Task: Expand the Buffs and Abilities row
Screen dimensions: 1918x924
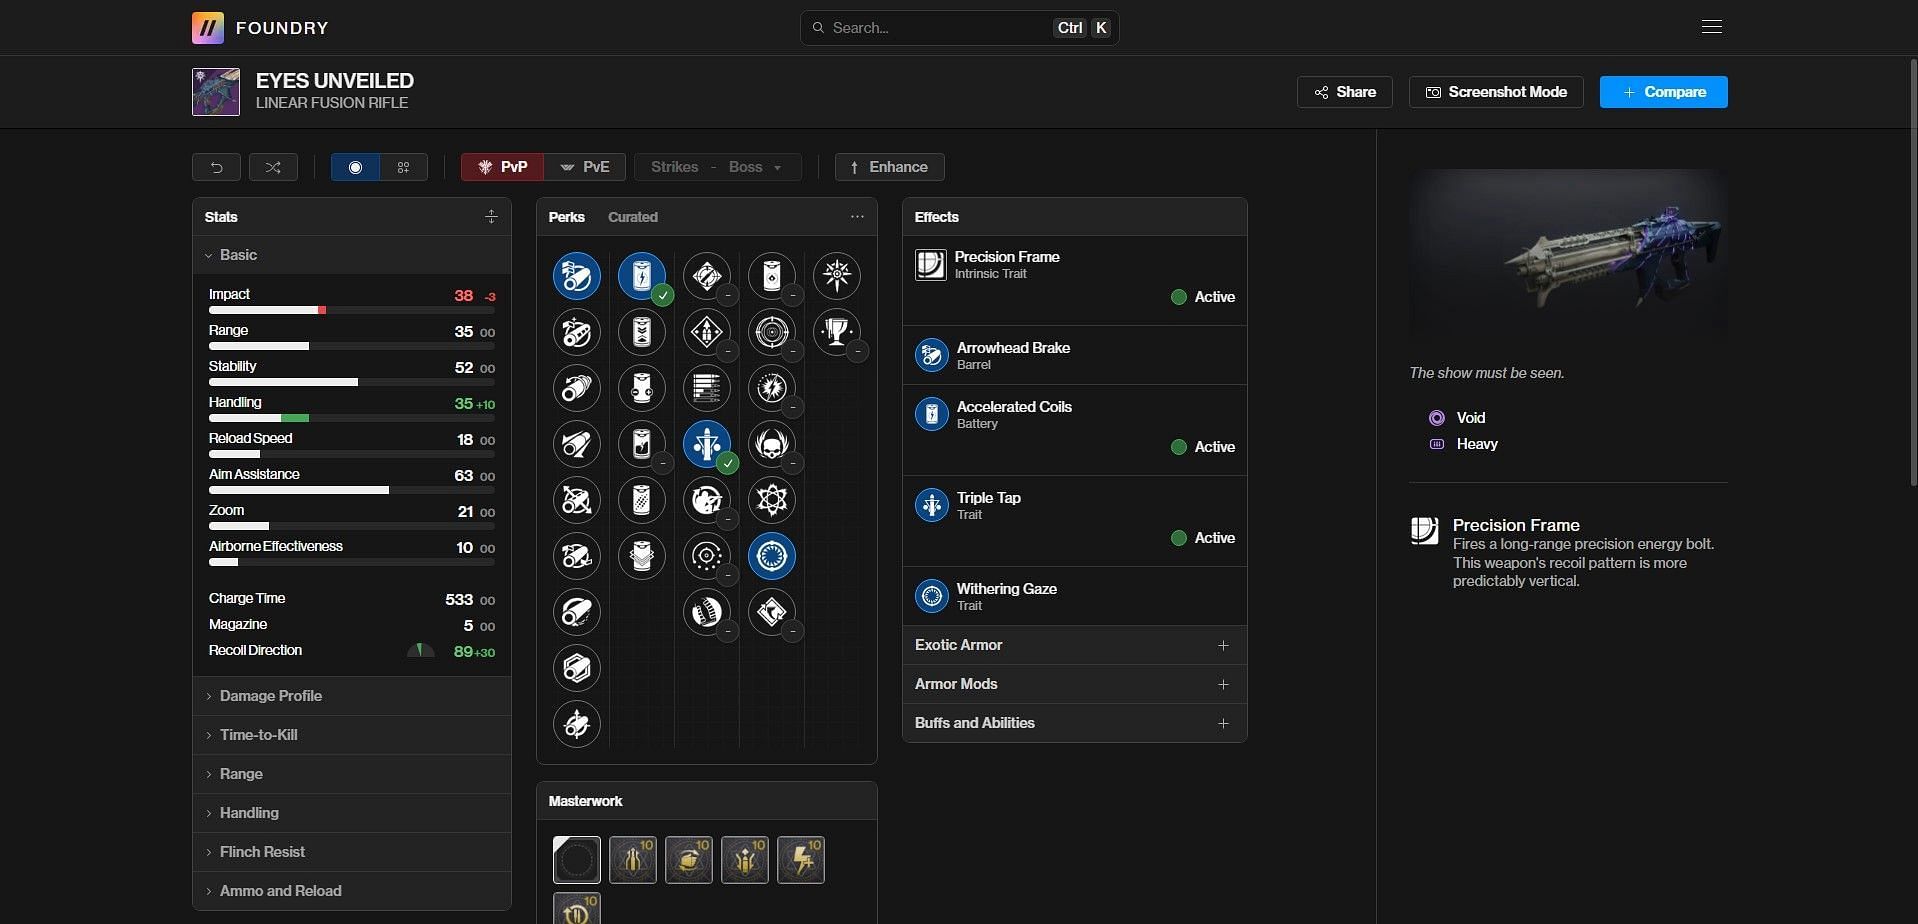Action: coord(1074,723)
